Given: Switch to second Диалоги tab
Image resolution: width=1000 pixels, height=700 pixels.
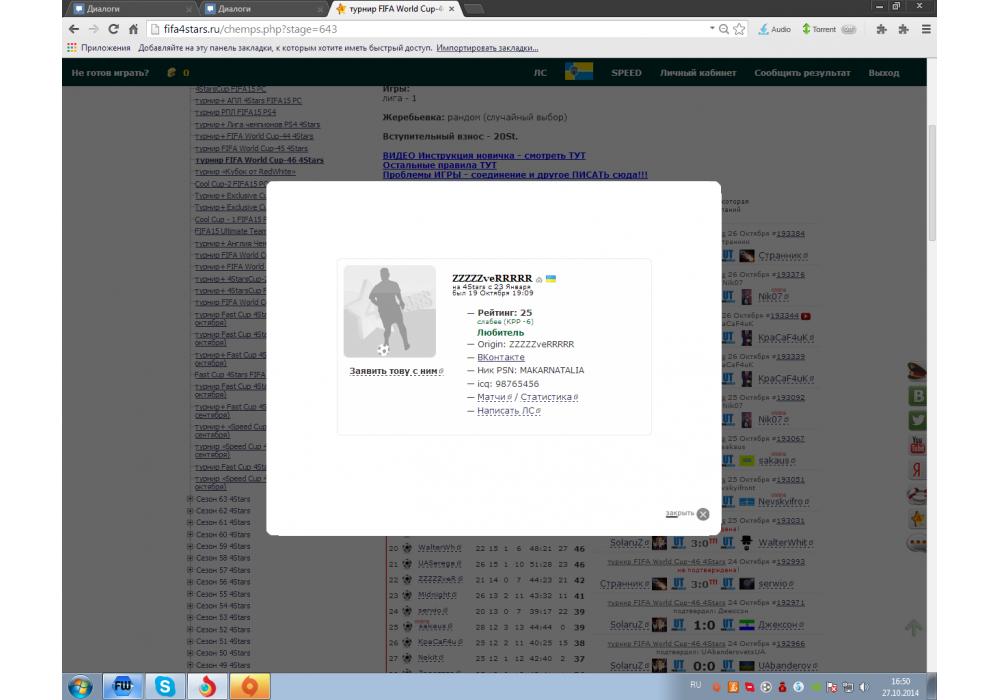Looking at the screenshot, I should [263, 9].
